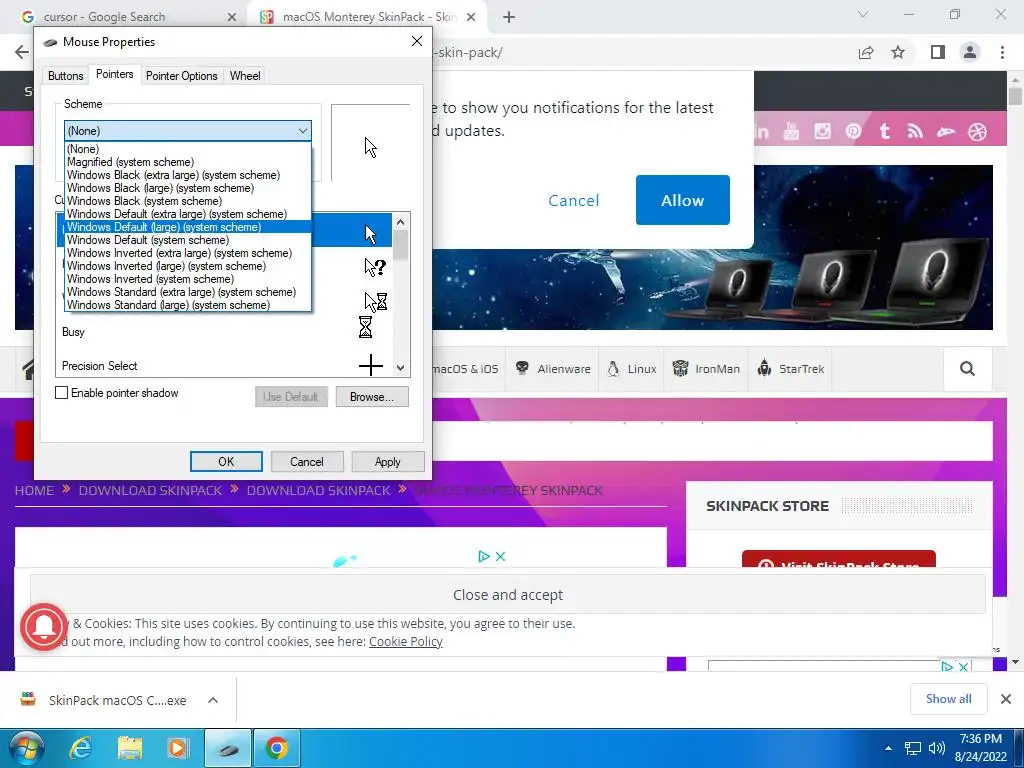Open the site's RSS feed icon

pos(915,131)
